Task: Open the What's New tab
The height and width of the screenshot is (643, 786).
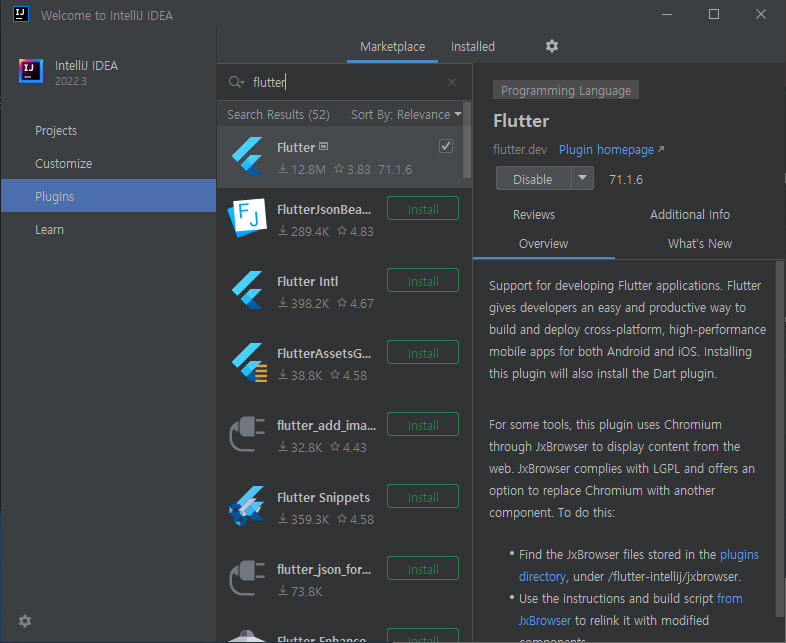Action: (700, 244)
